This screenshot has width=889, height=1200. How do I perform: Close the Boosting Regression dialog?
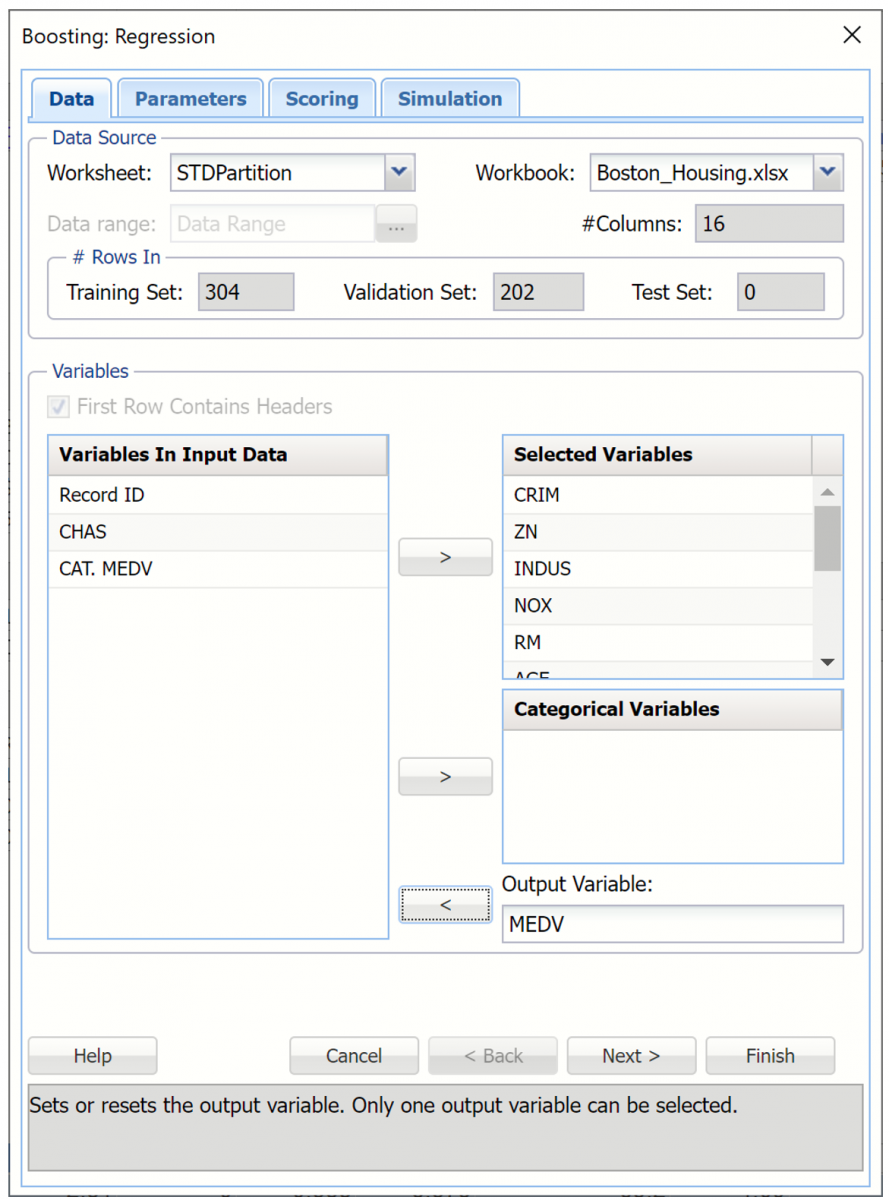(x=851, y=36)
